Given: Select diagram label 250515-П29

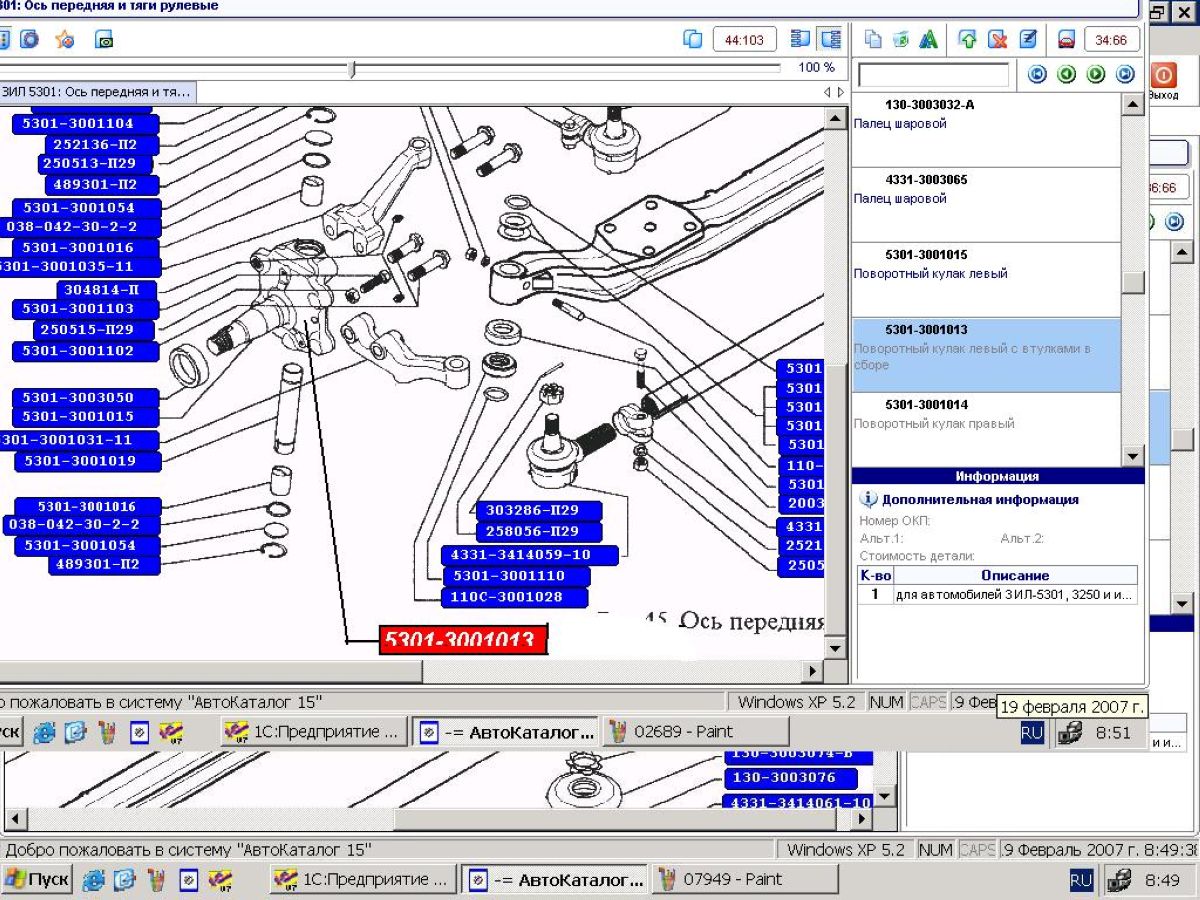Looking at the screenshot, I should pyautogui.click(x=96, y=330).
